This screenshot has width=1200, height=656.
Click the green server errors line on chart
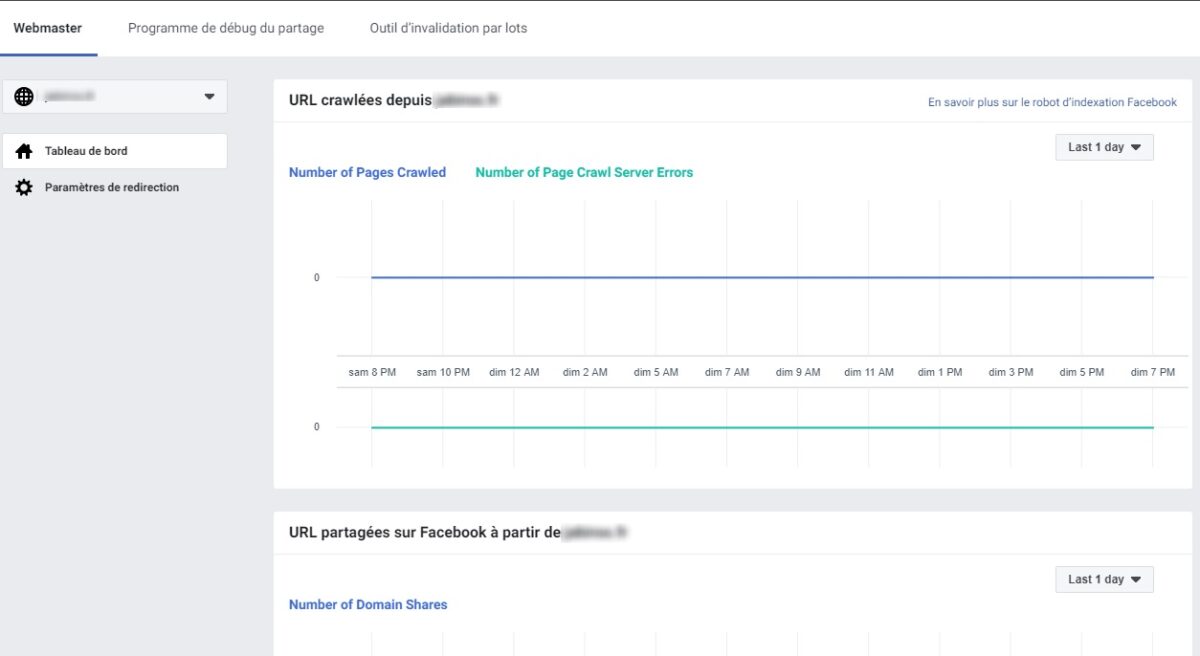coord(762,427)
